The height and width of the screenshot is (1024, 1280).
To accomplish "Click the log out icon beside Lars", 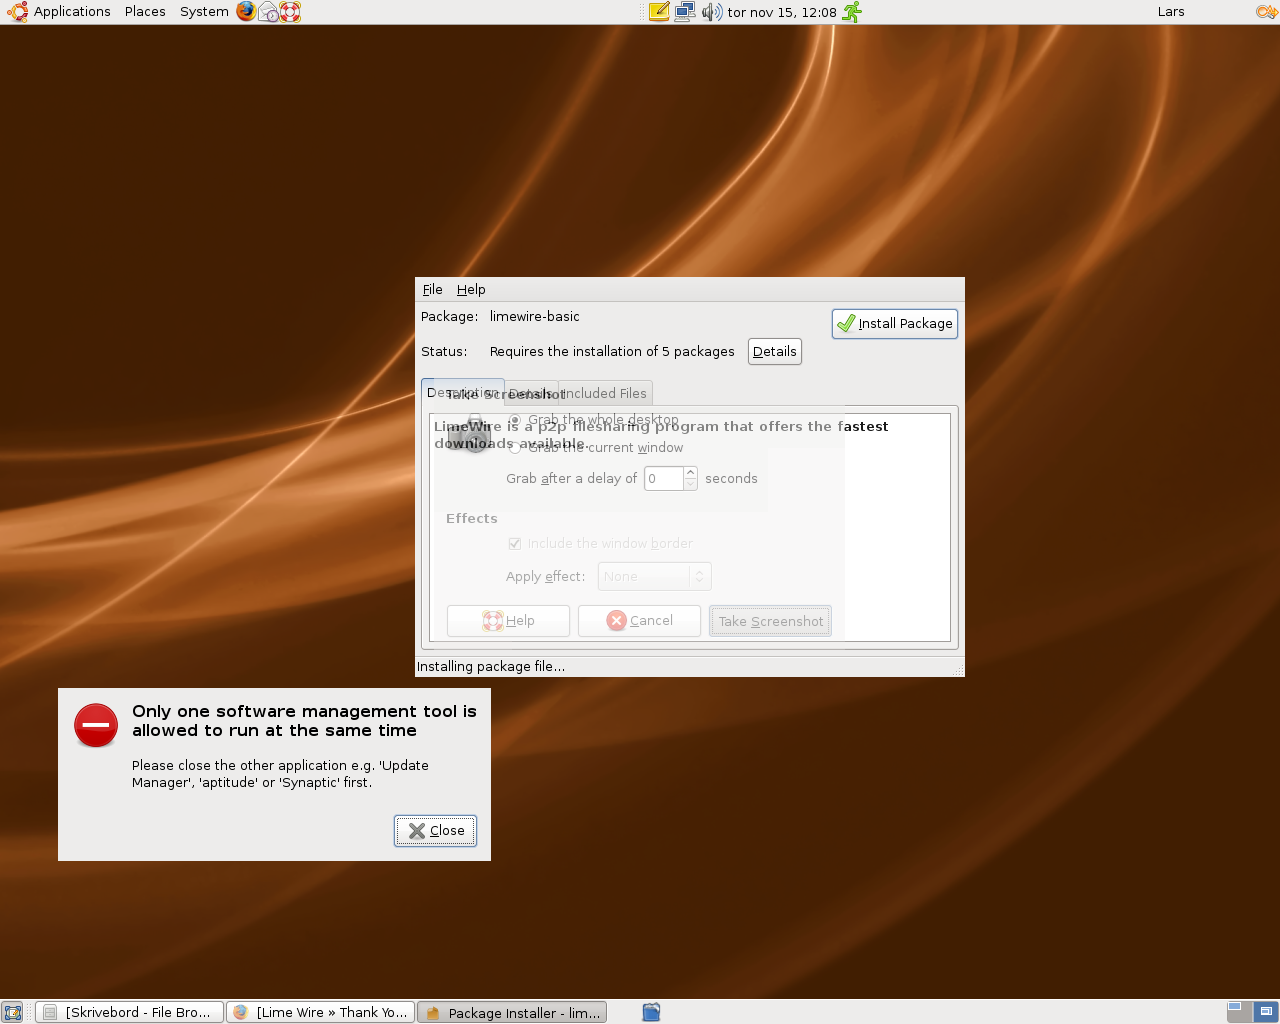I will (1266, 12).
